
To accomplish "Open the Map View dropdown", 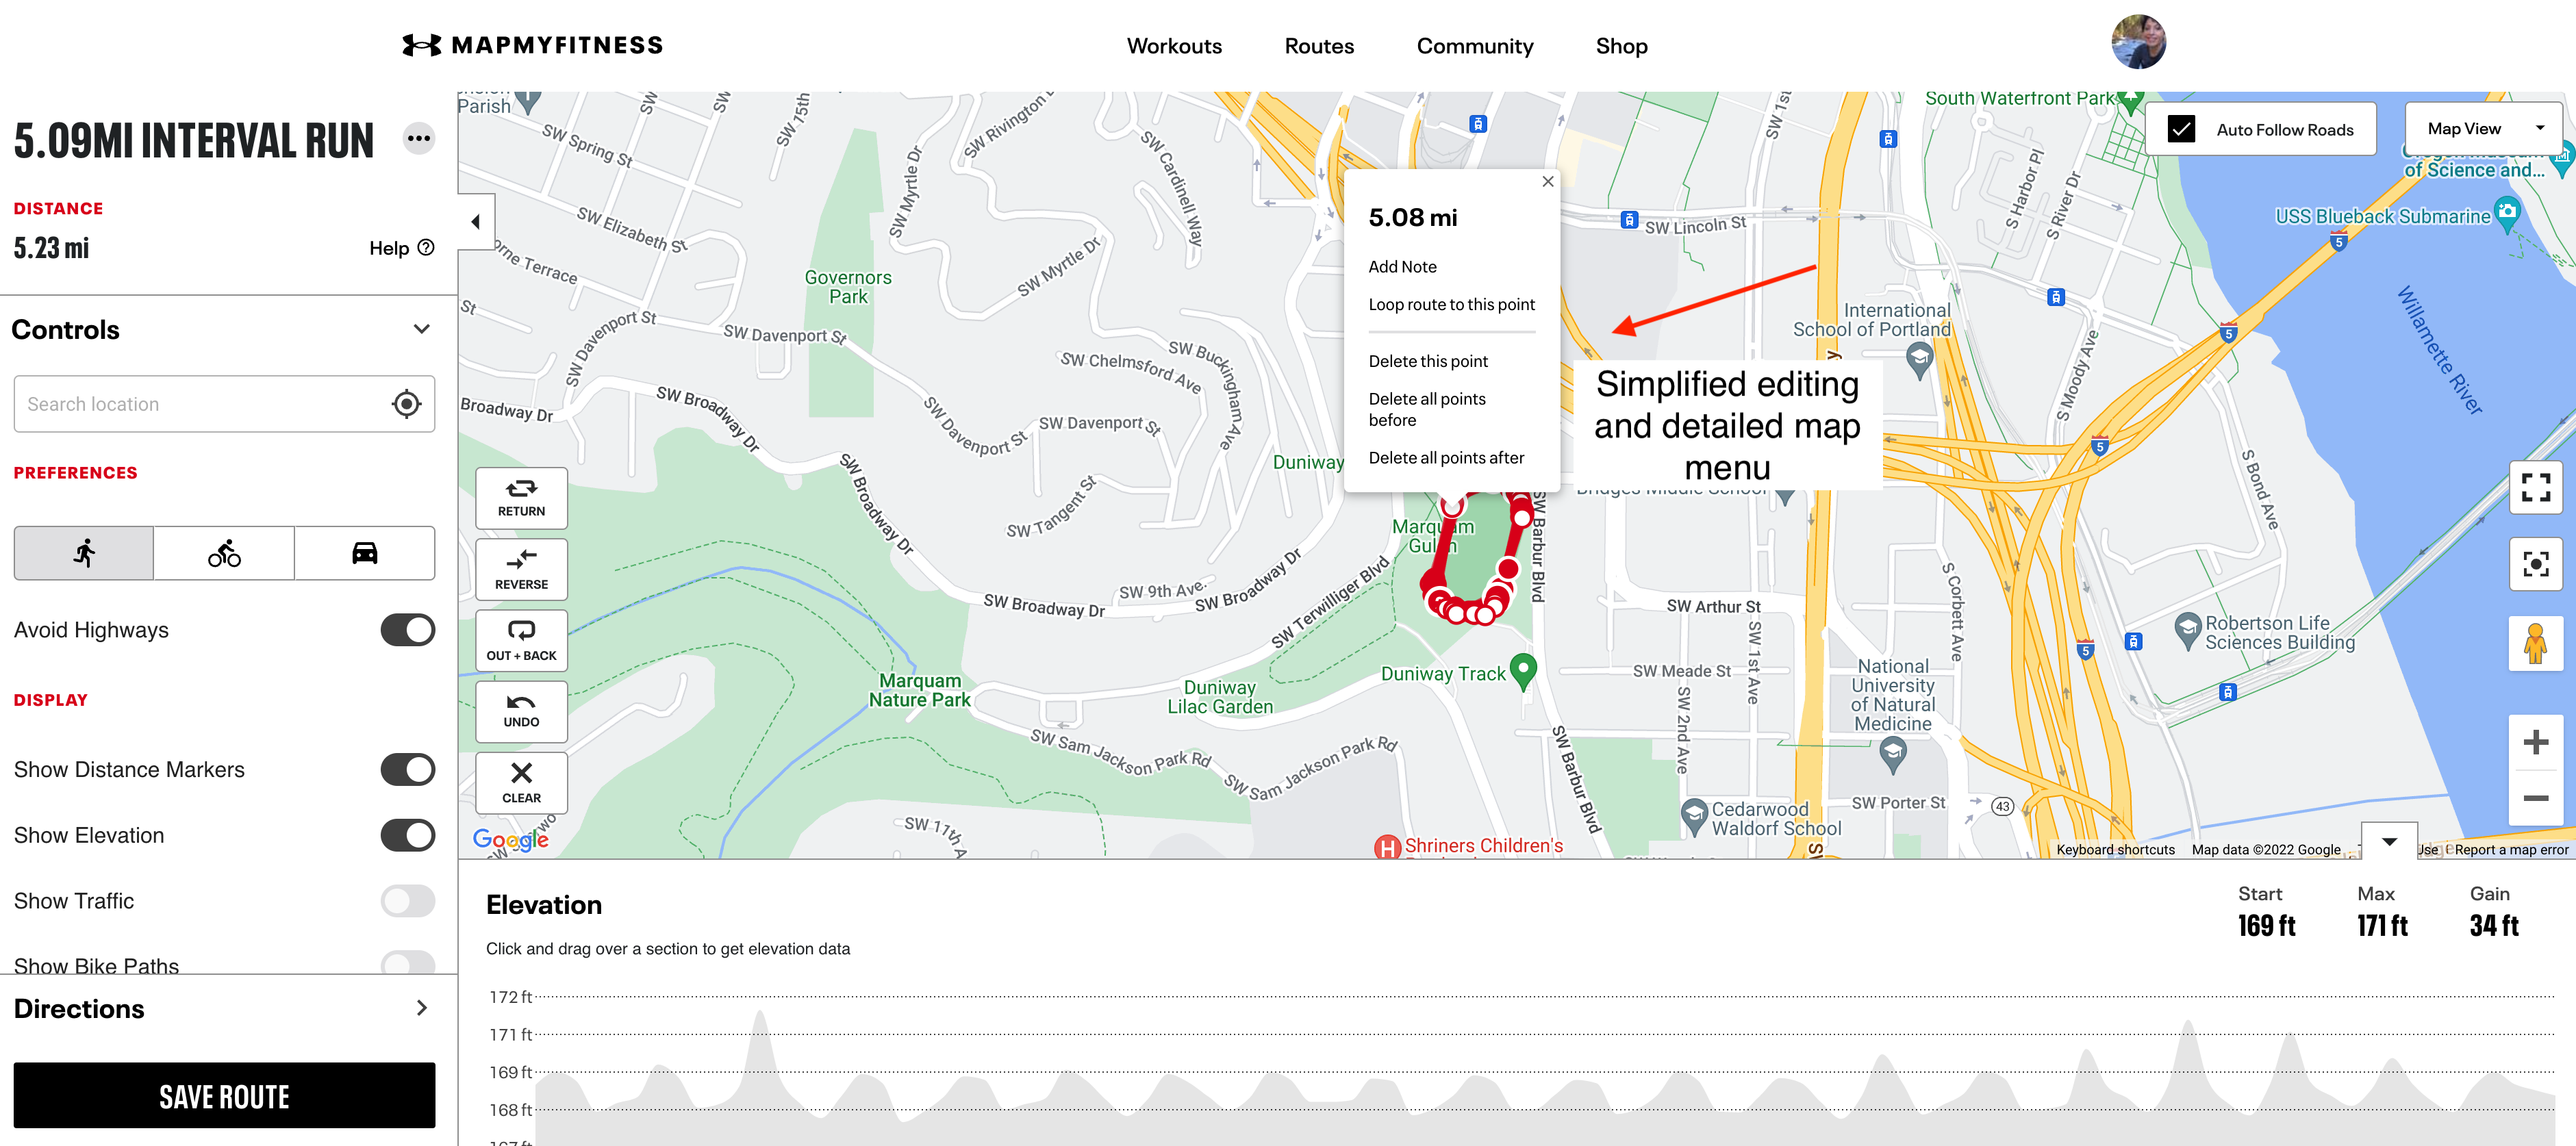I will point(2481,128).
